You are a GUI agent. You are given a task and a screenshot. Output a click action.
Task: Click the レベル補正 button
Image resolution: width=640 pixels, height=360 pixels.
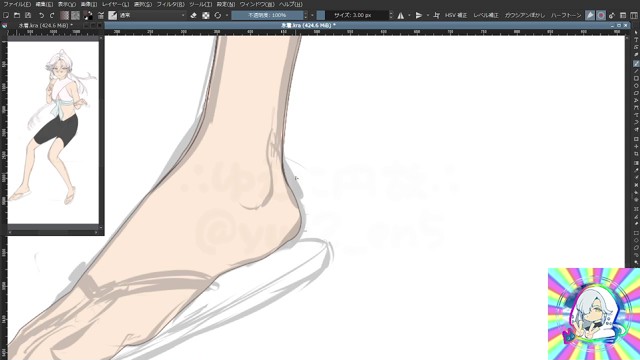(x=485, y=16)
